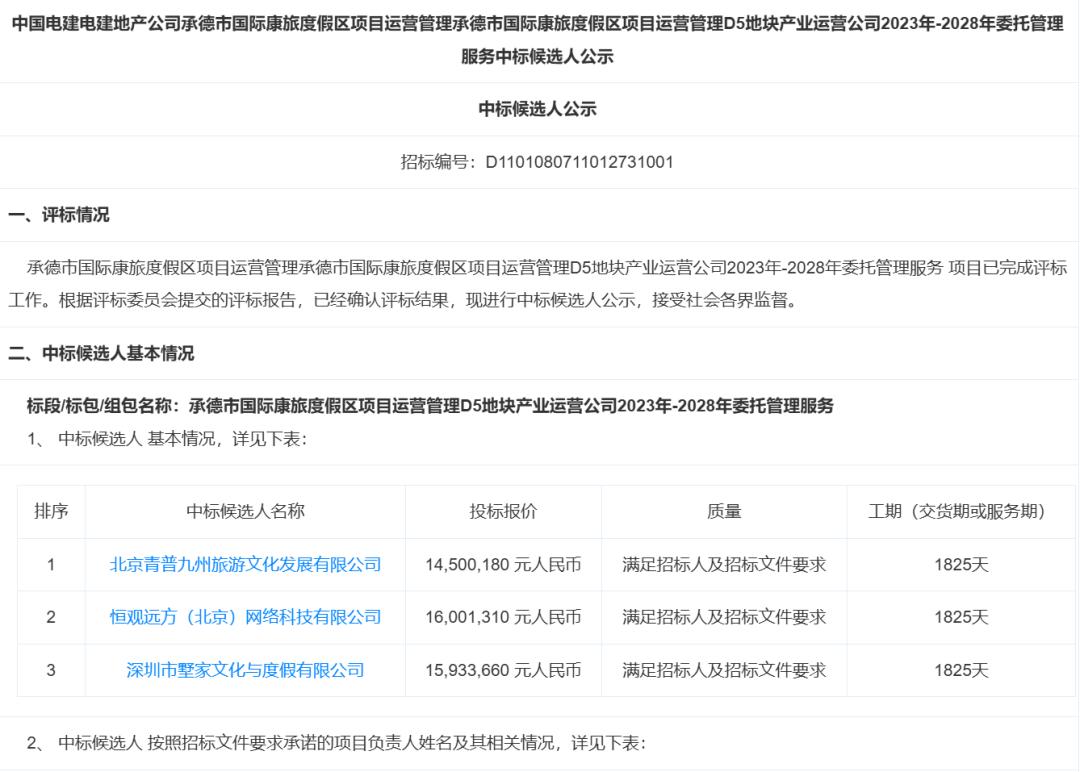
Task: Click the 质量 column header
Action: (x=724, y=511)
